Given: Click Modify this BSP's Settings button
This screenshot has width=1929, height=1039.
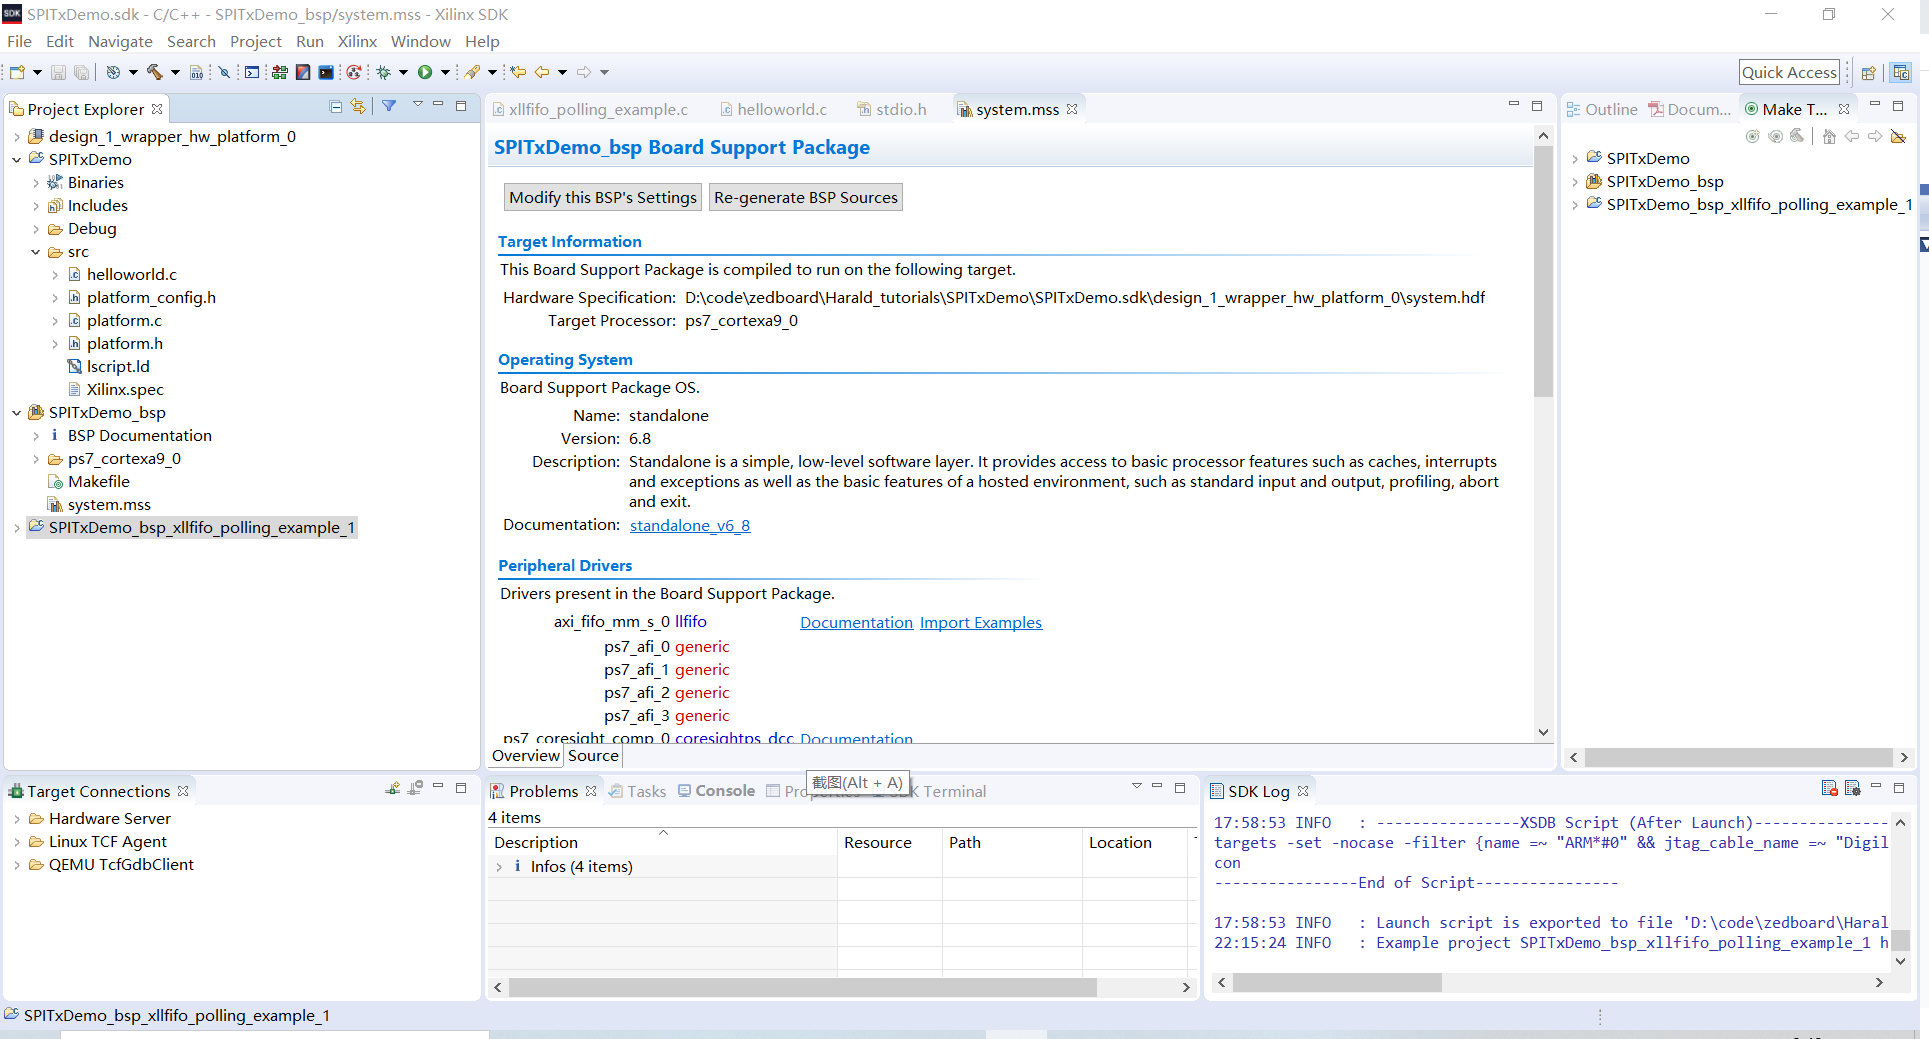Looking at the screenshot, I should click(x=603, y=197).
